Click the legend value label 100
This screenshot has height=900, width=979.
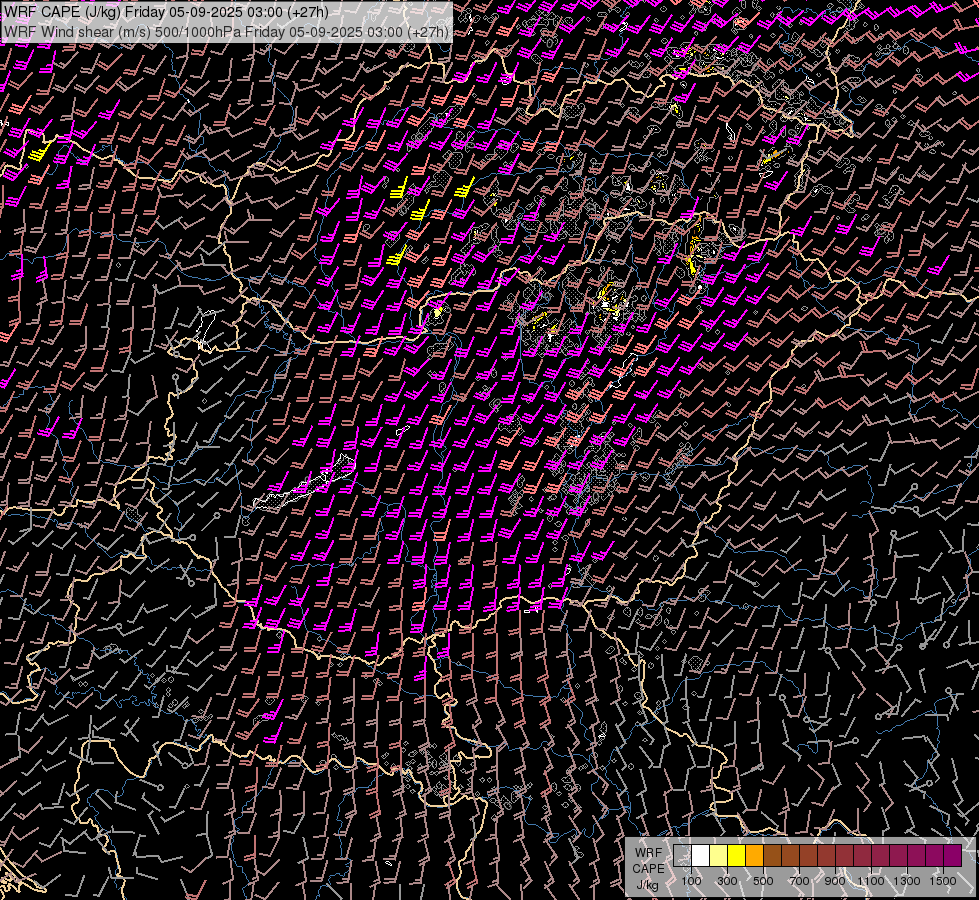click(691, 881)
